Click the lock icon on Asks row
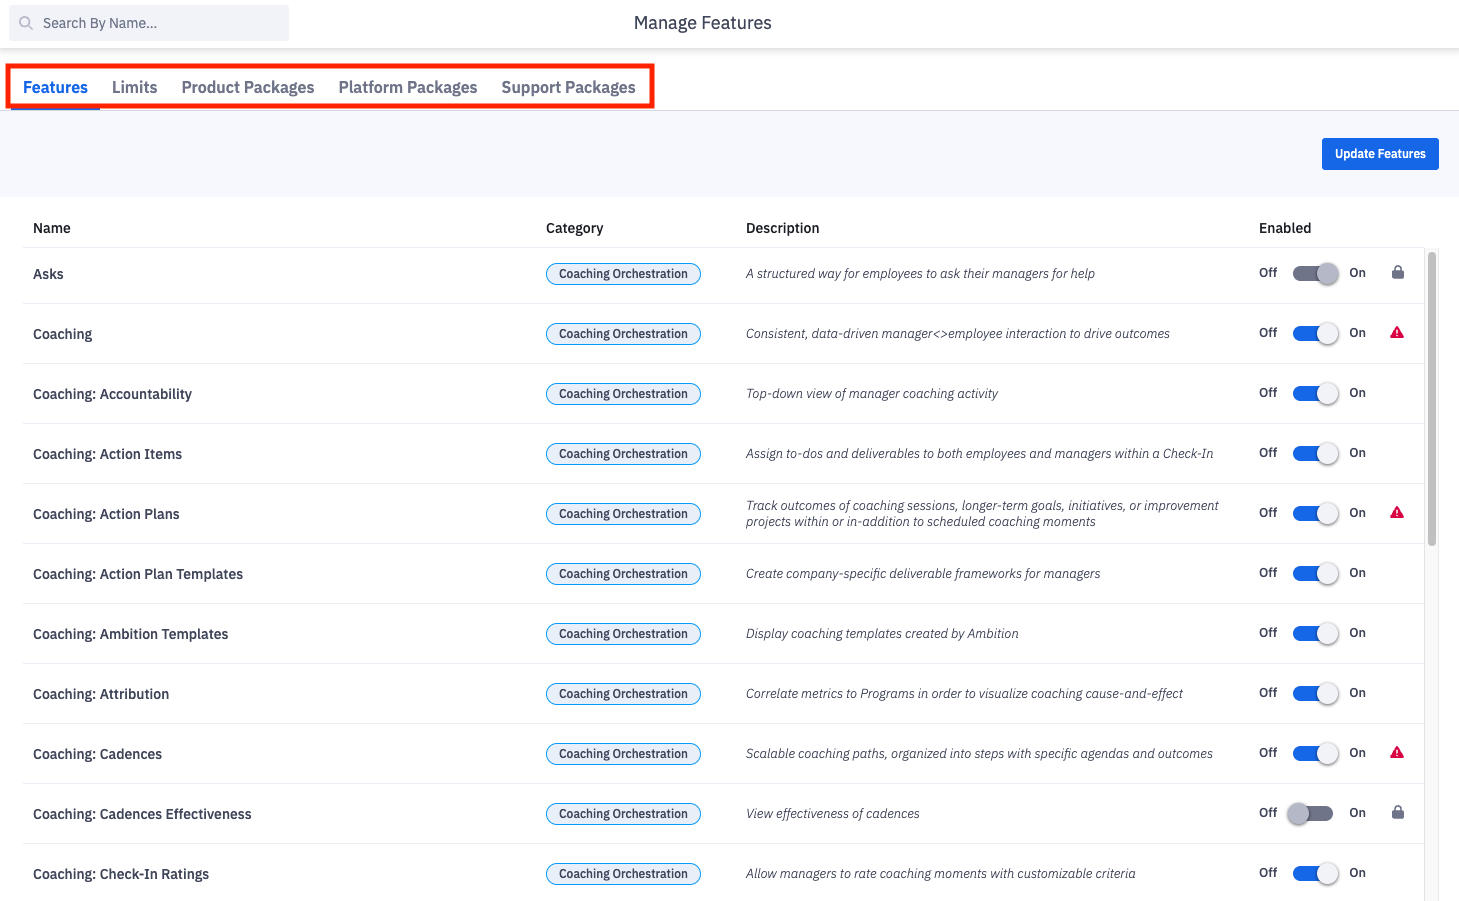This screenshot has height=901, width=1459. pyautogui.click(x=1397, y=273)
